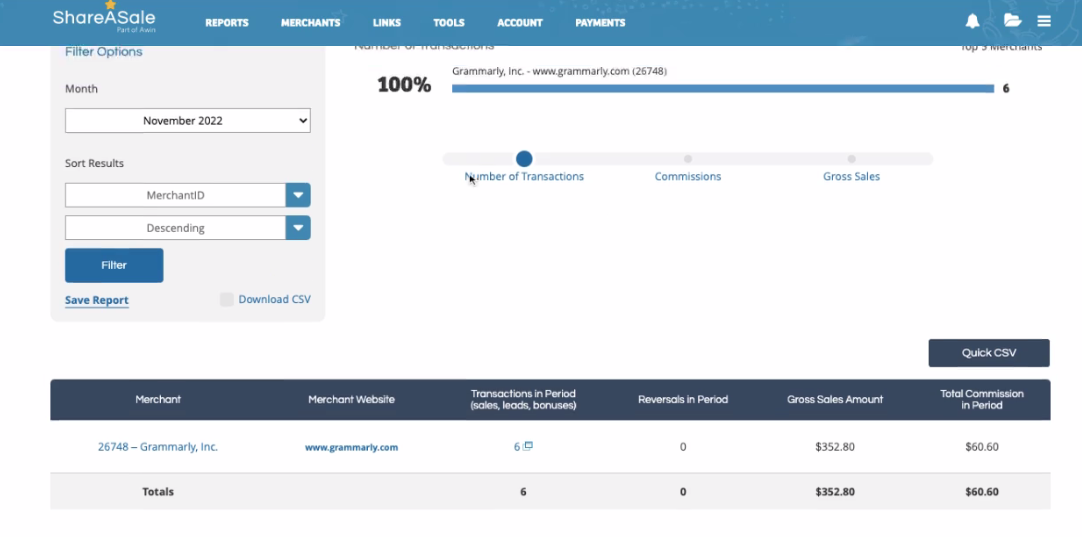Viewport: 1082px width, 537px height.
Task: Open the Month dropdown showing November 2022
Action: click(x=188, y=121)
